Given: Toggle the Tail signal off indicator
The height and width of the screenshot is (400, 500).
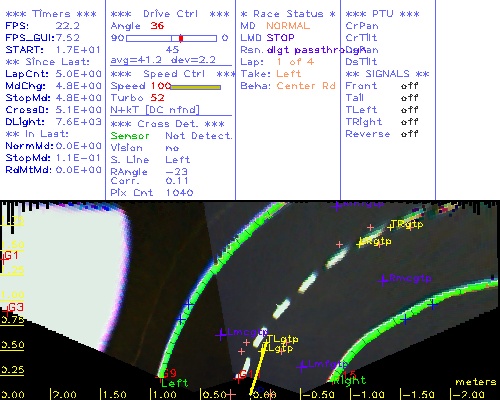Looking at the screenshot, I should 410,98.
